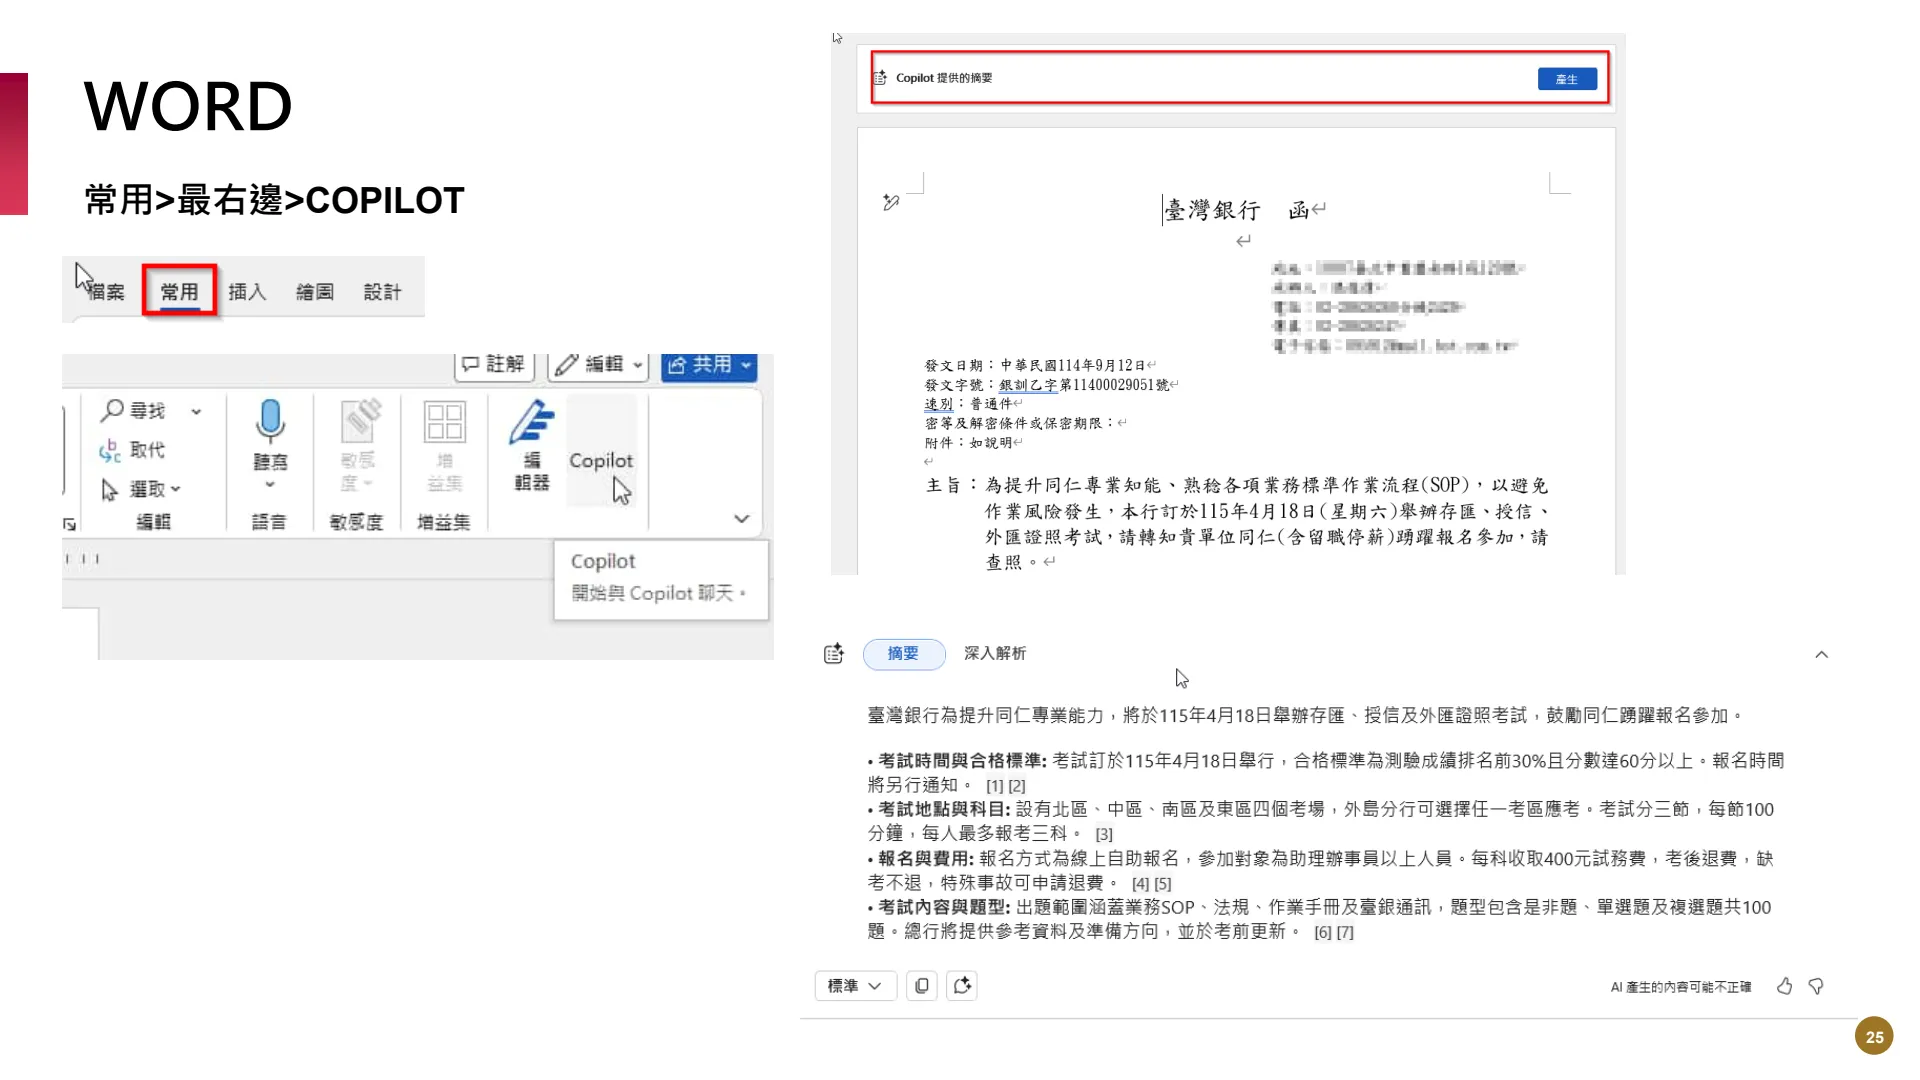Open the 編輯 group dialog launcher

(69, 524)
